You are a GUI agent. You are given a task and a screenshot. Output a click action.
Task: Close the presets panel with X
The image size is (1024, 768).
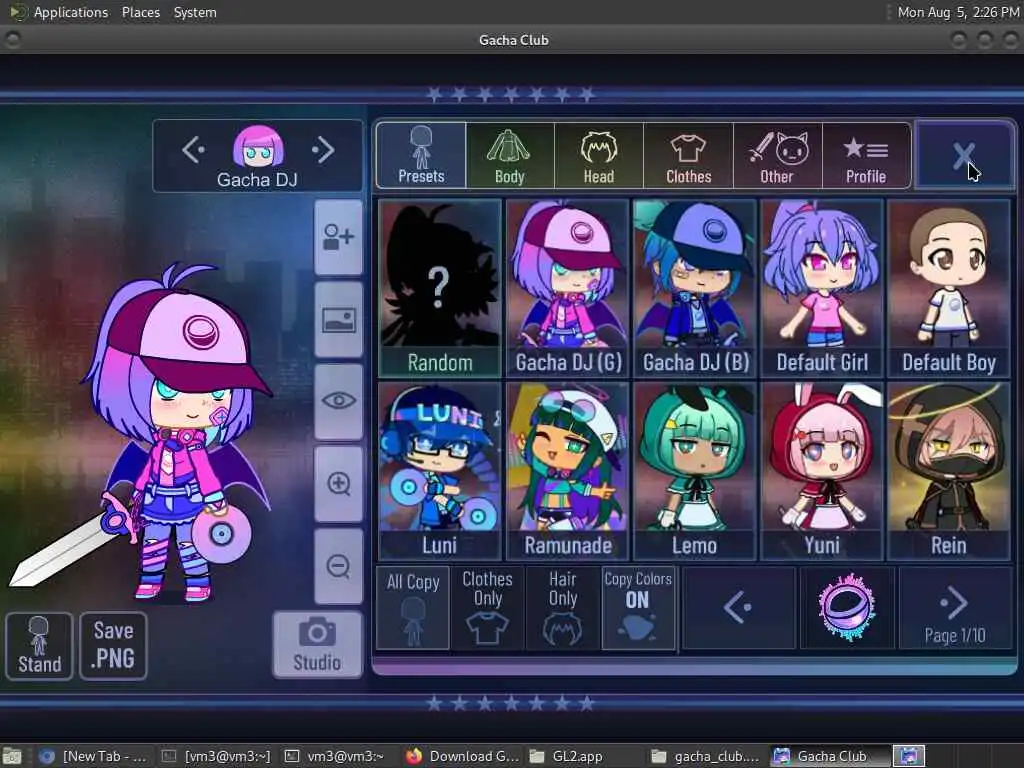click(x=964, y=155)
